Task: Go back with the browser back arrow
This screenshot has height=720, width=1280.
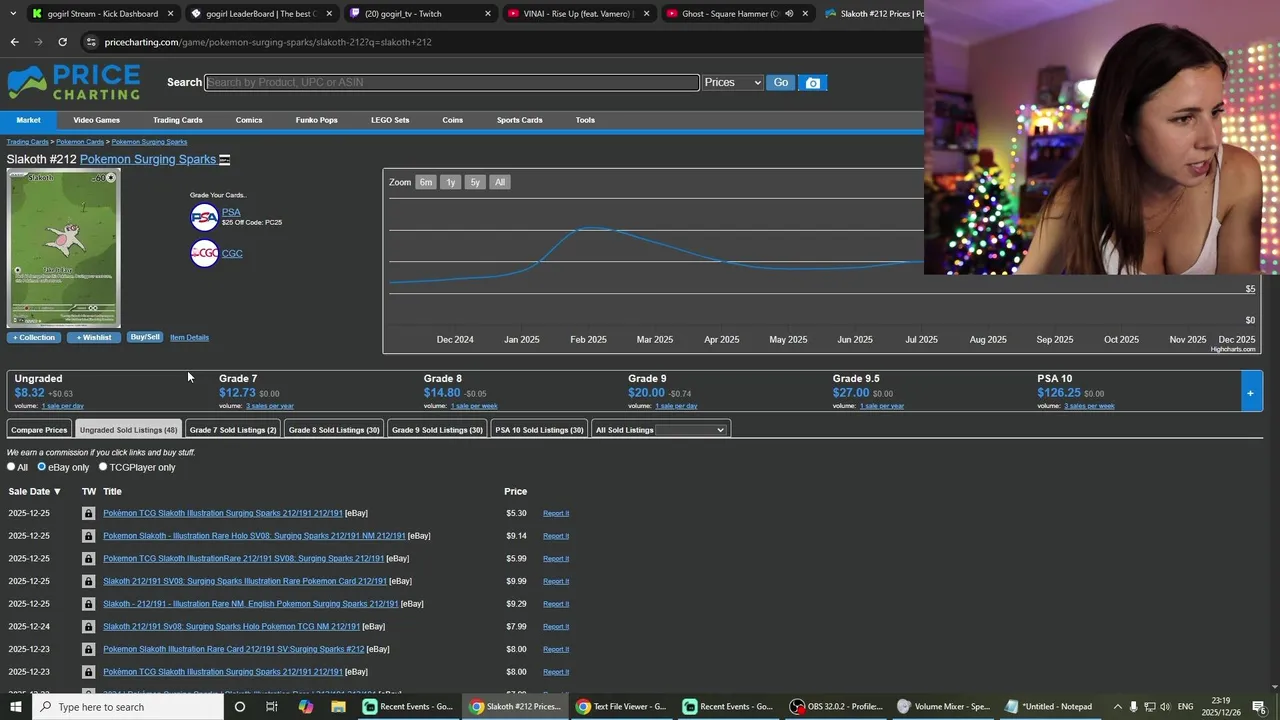Action: point(14,42)
